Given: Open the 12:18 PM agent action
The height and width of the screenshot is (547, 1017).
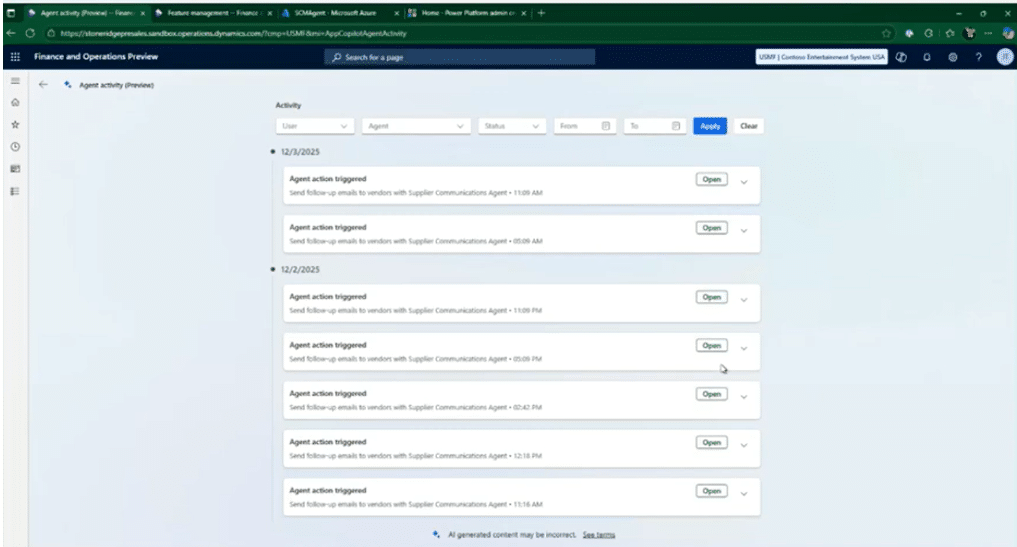Looking at the screenshot, I should [x=712, y=443].
